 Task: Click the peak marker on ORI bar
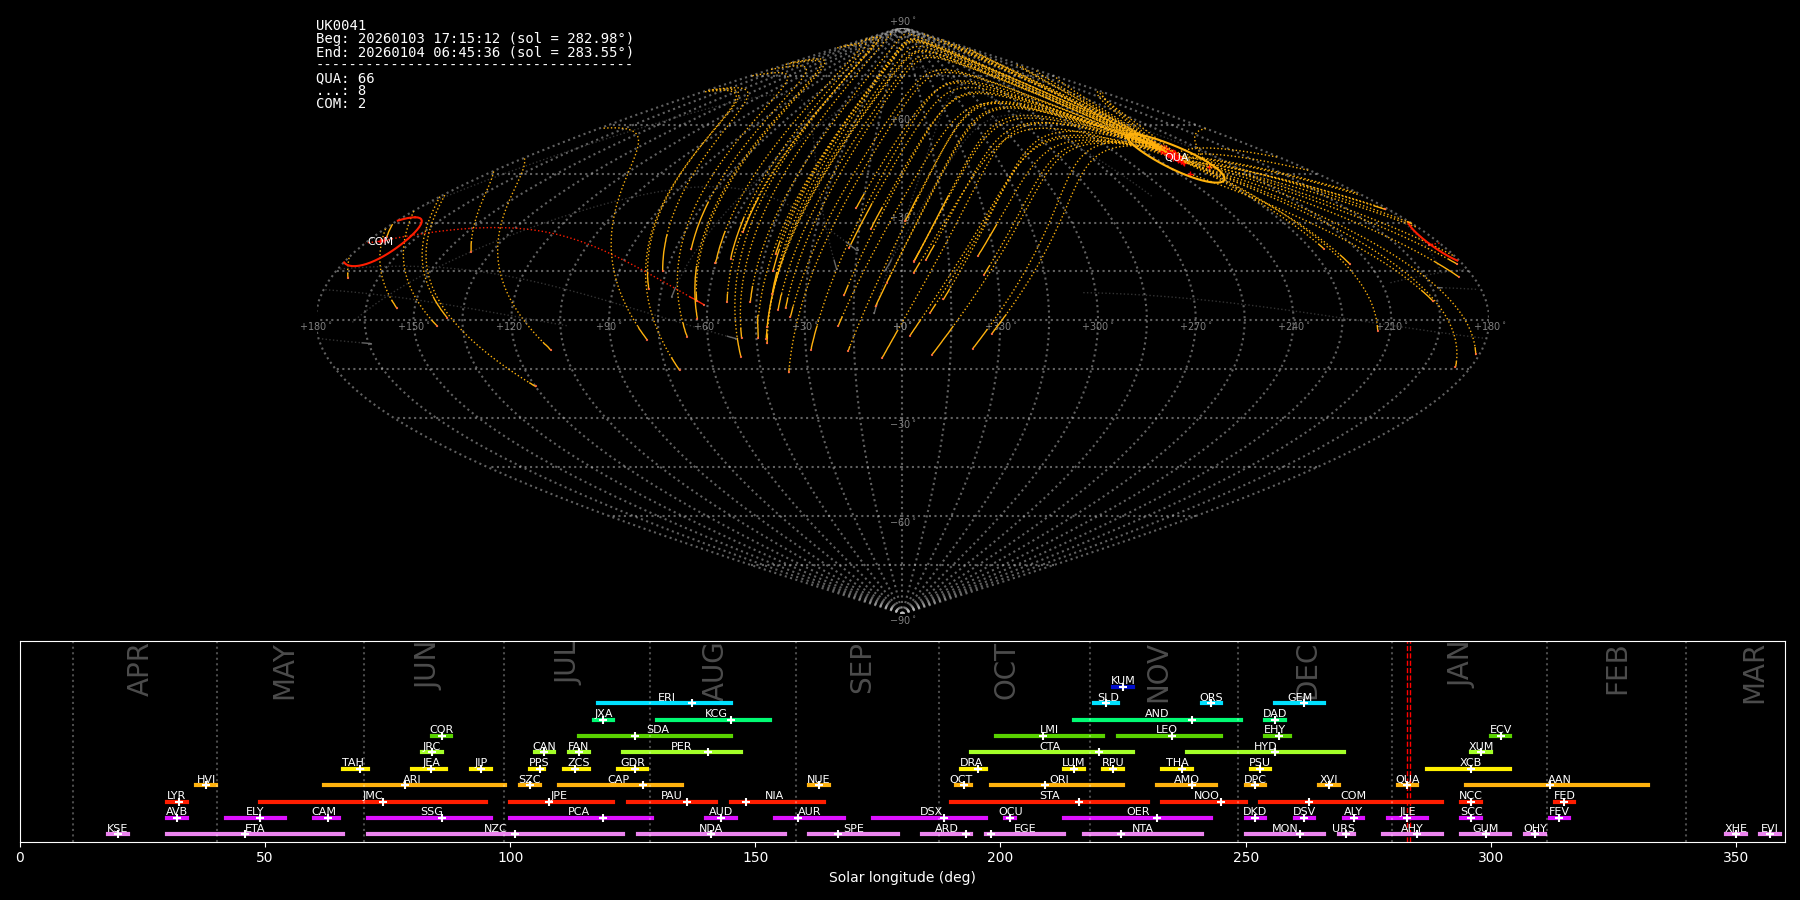point(1045,785)
